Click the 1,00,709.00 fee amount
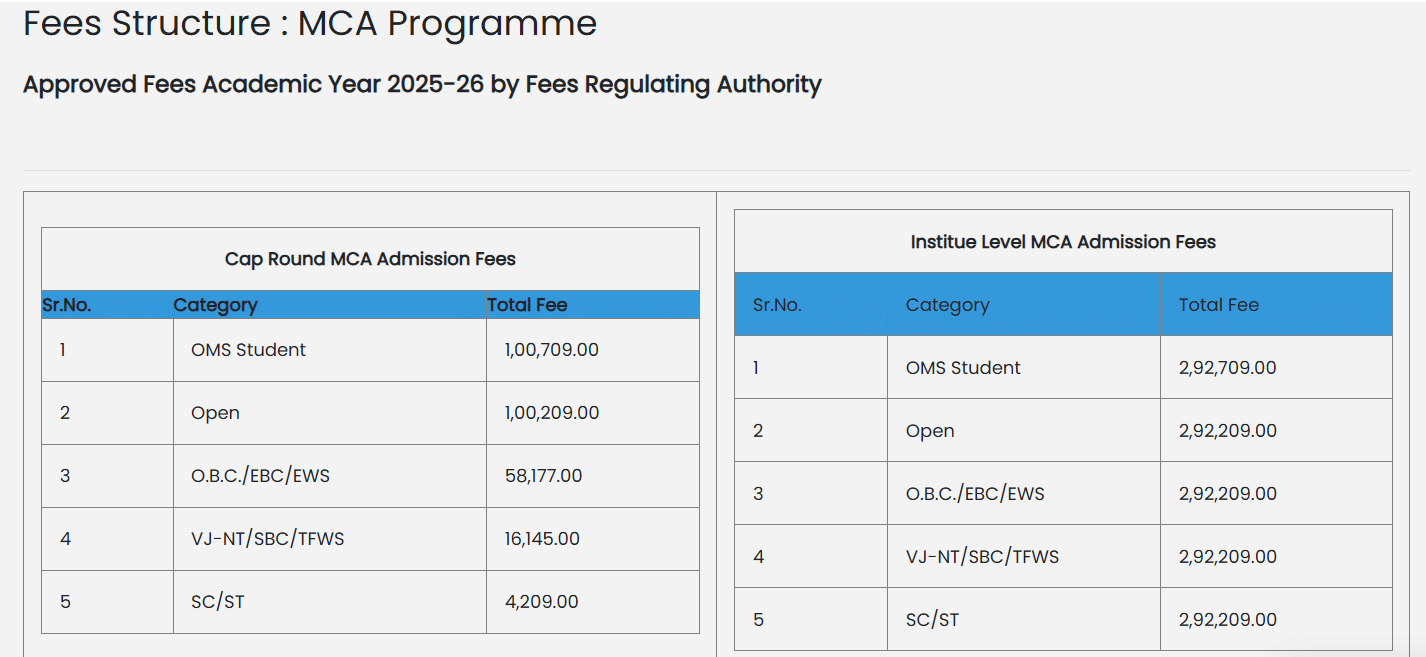The width and height of the screenshot is (1426, 657). click(551, 350)
